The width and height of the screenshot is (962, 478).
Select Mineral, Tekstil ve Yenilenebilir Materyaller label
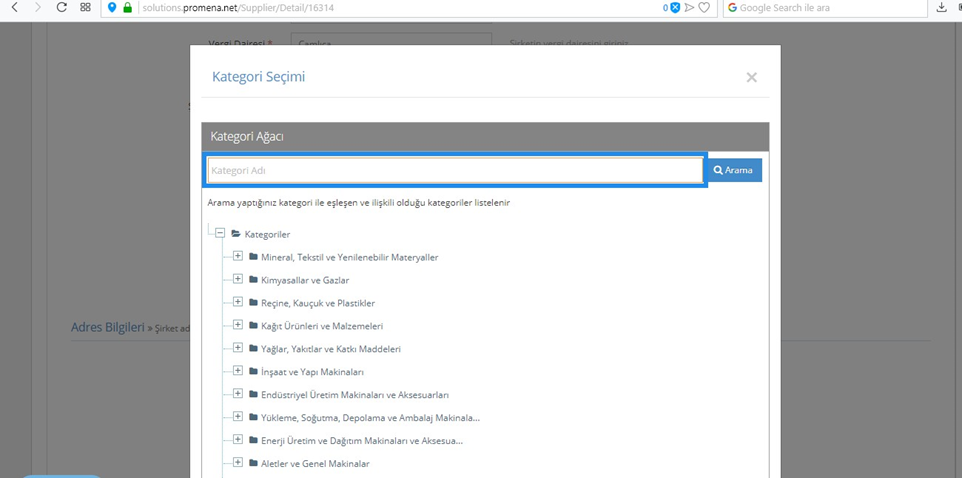point(350,257)
